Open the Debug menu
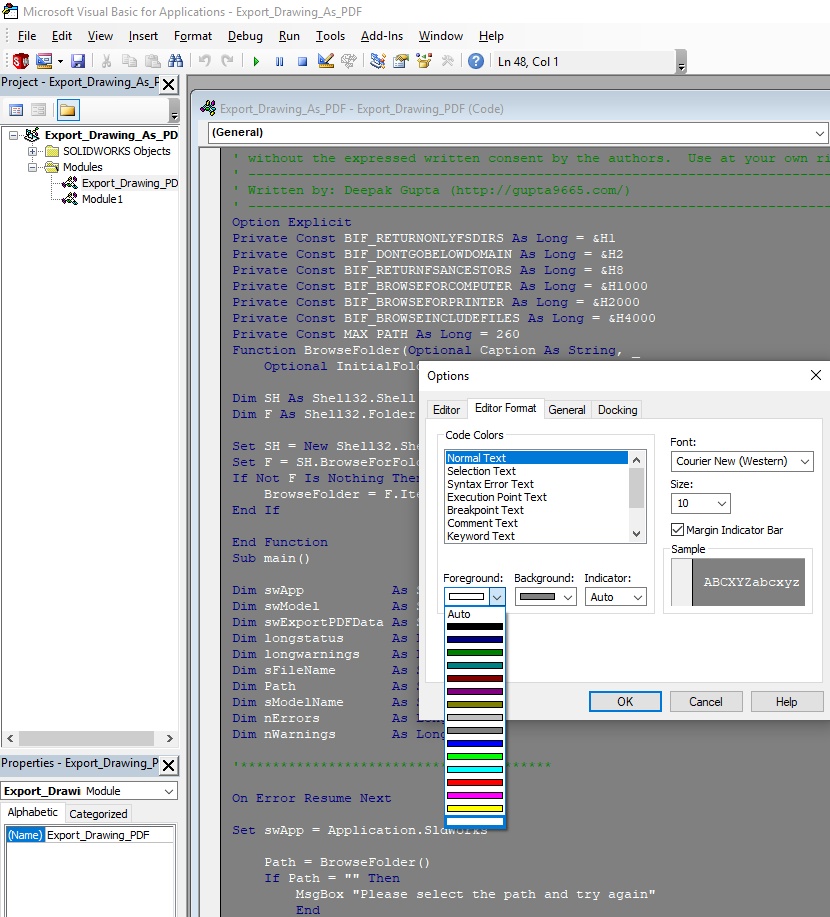The image size is (830, 917). pos(245,36)
